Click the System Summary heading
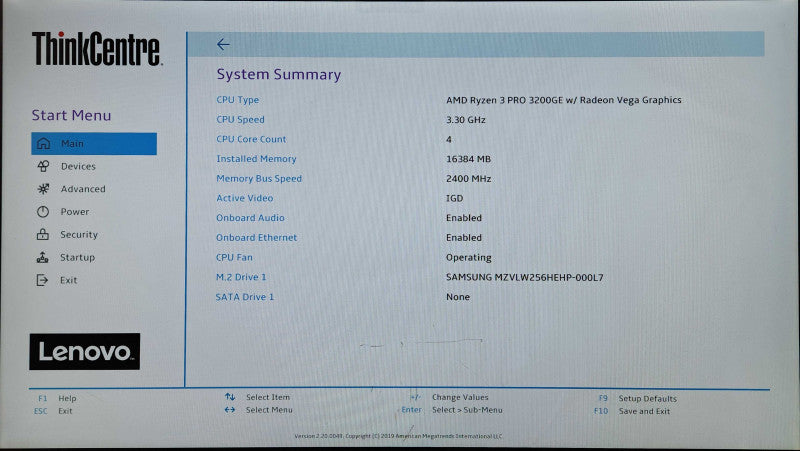This screenshot has height=451, width=800. (279, 74)
